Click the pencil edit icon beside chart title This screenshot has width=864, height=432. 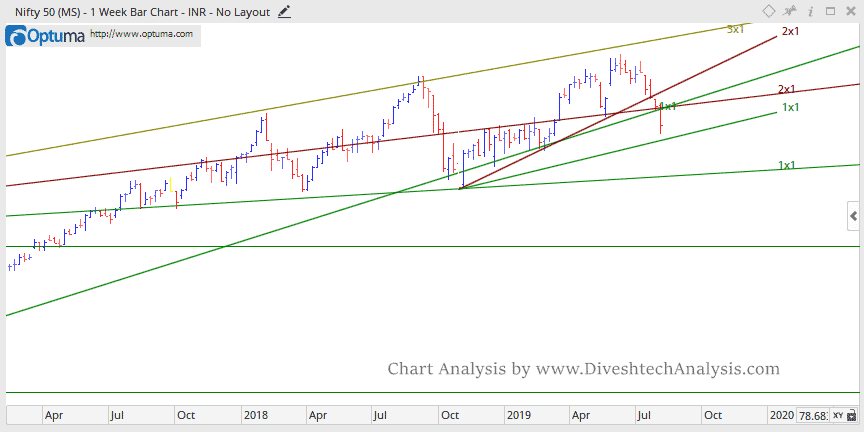tap(285, 12)
